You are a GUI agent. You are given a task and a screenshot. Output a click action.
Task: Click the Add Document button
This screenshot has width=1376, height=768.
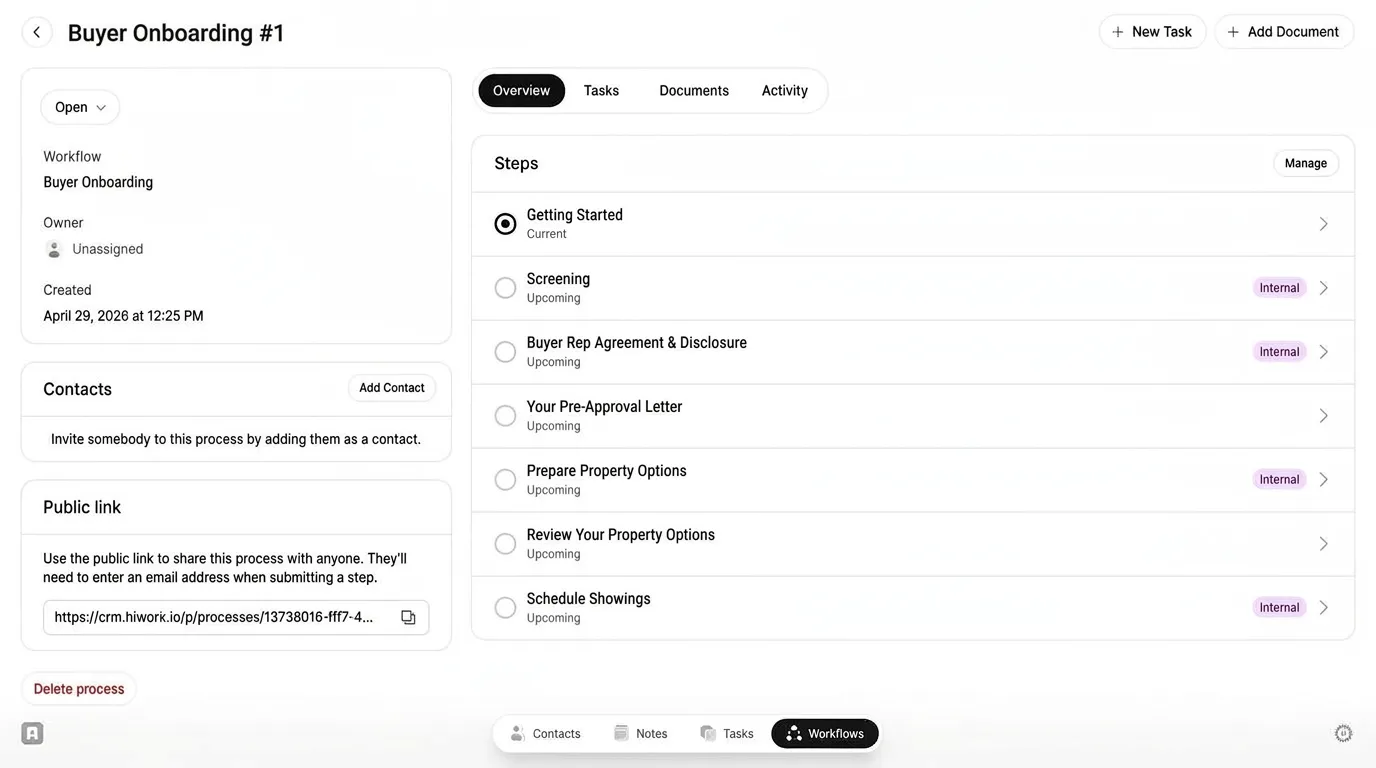tap(1284, 32)
